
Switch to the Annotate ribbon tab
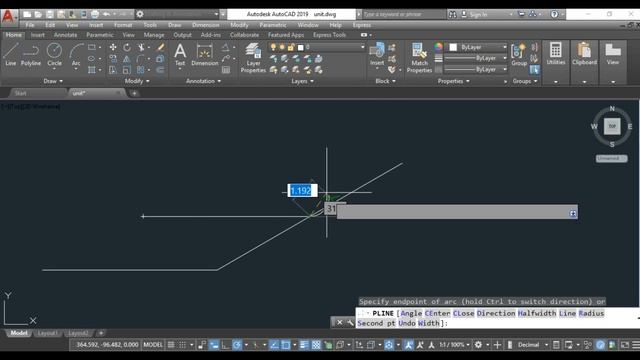click(65, 35)
